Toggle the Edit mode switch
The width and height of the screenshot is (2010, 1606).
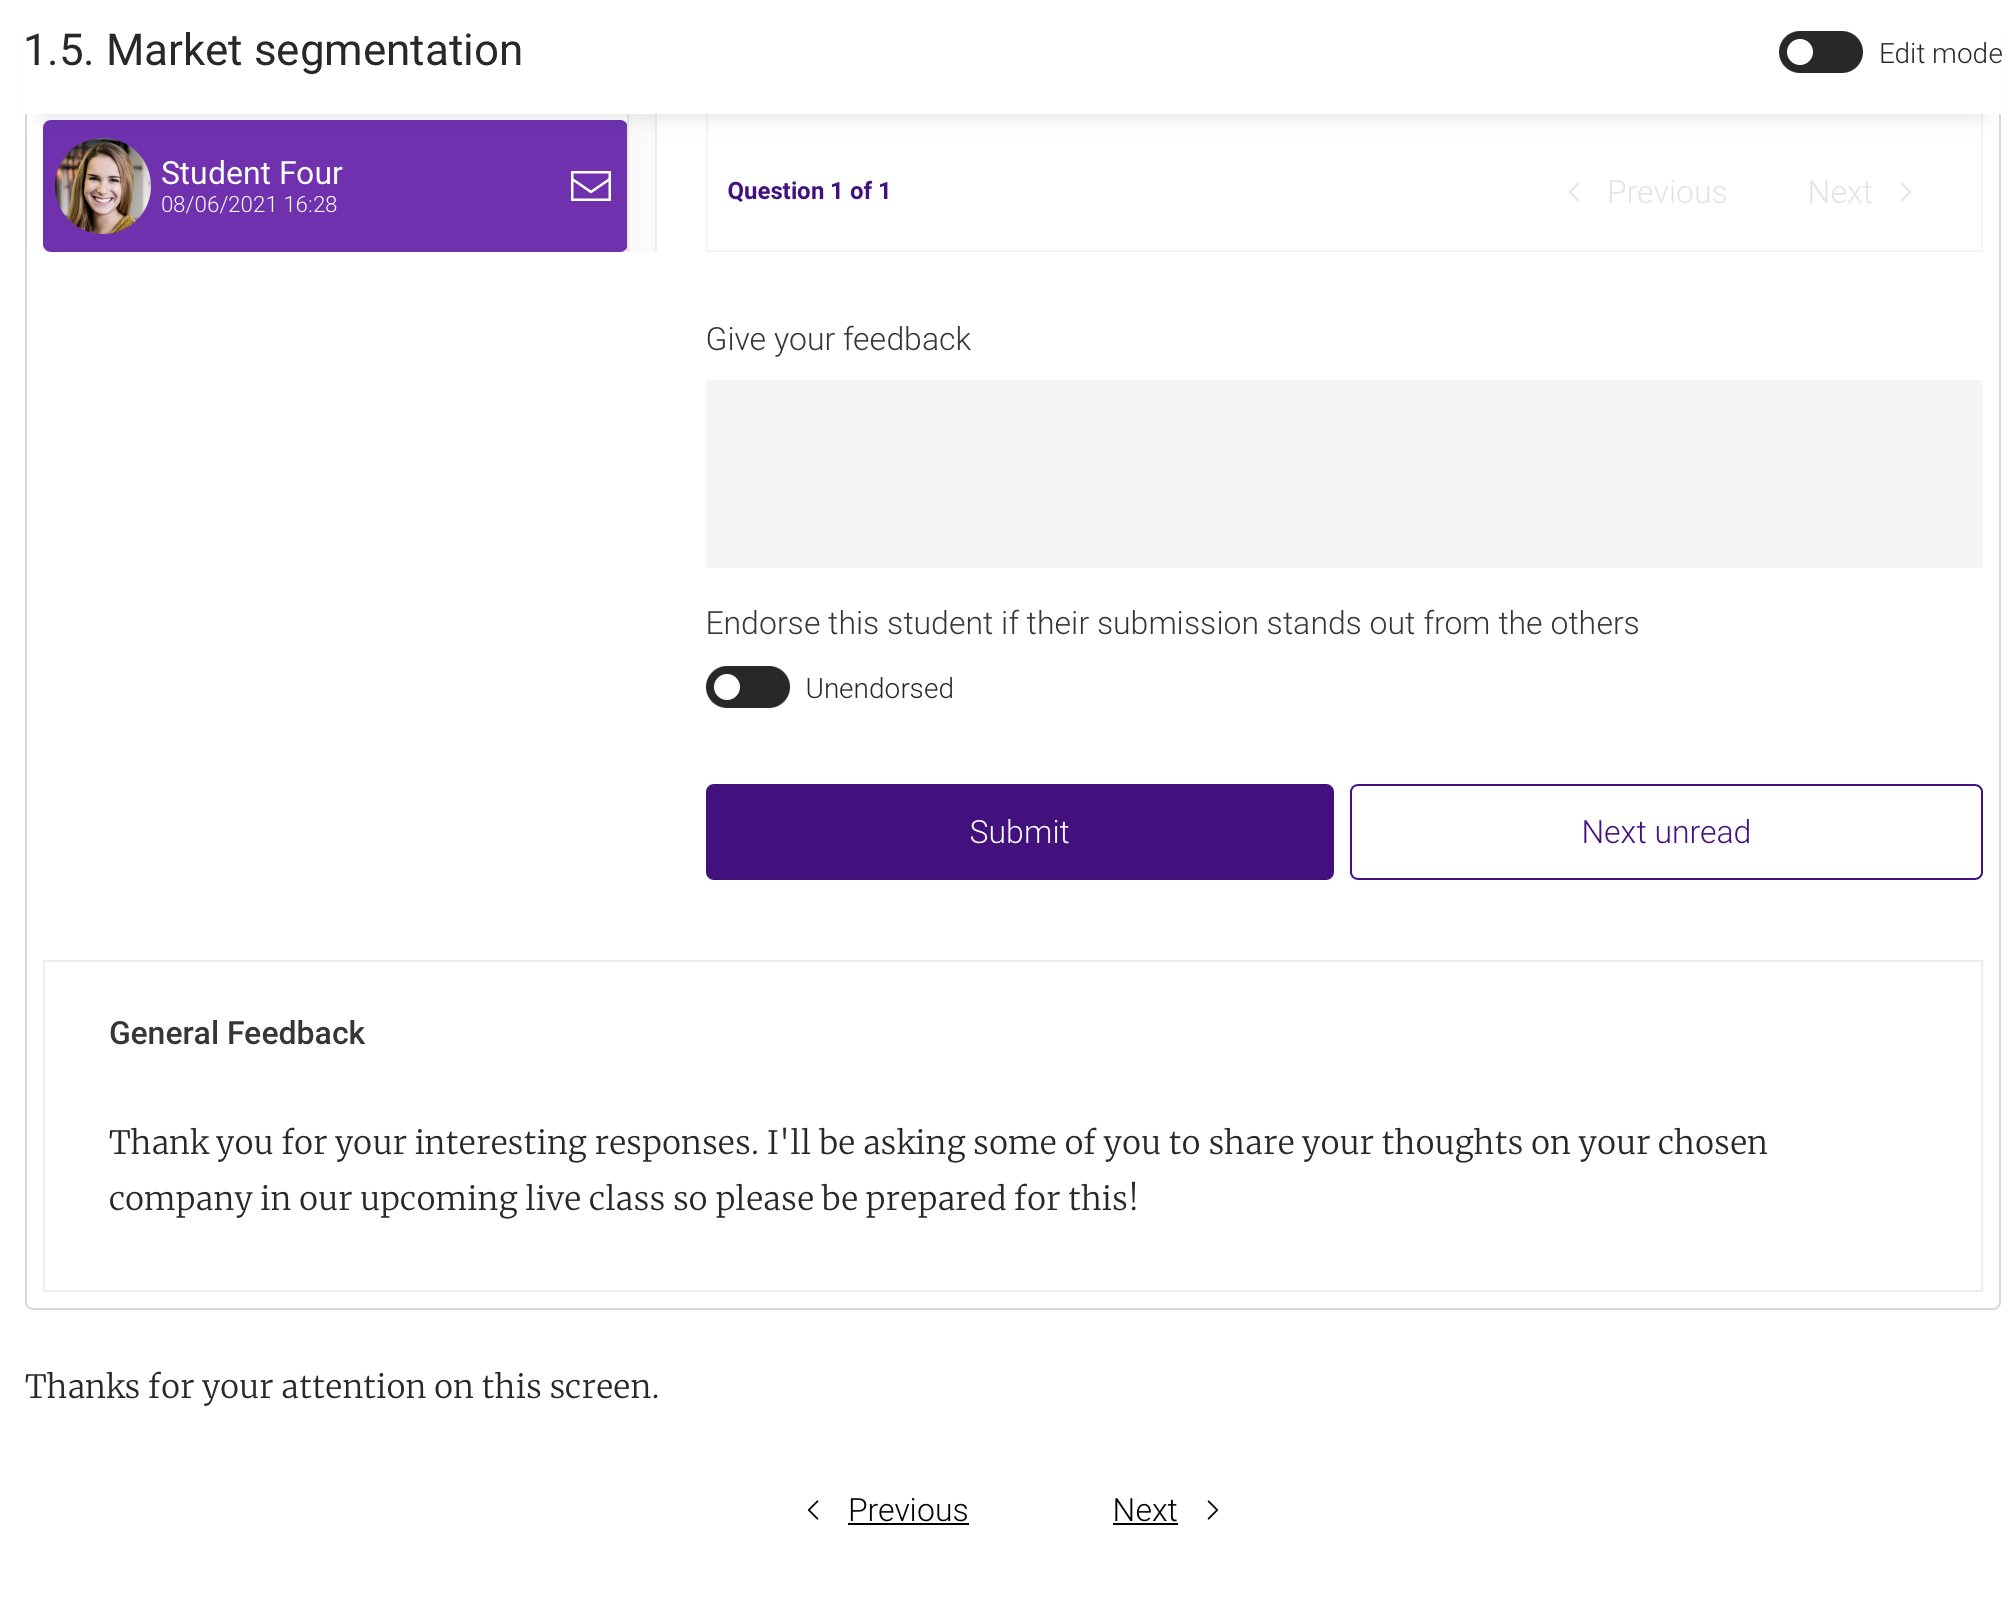1819,53
